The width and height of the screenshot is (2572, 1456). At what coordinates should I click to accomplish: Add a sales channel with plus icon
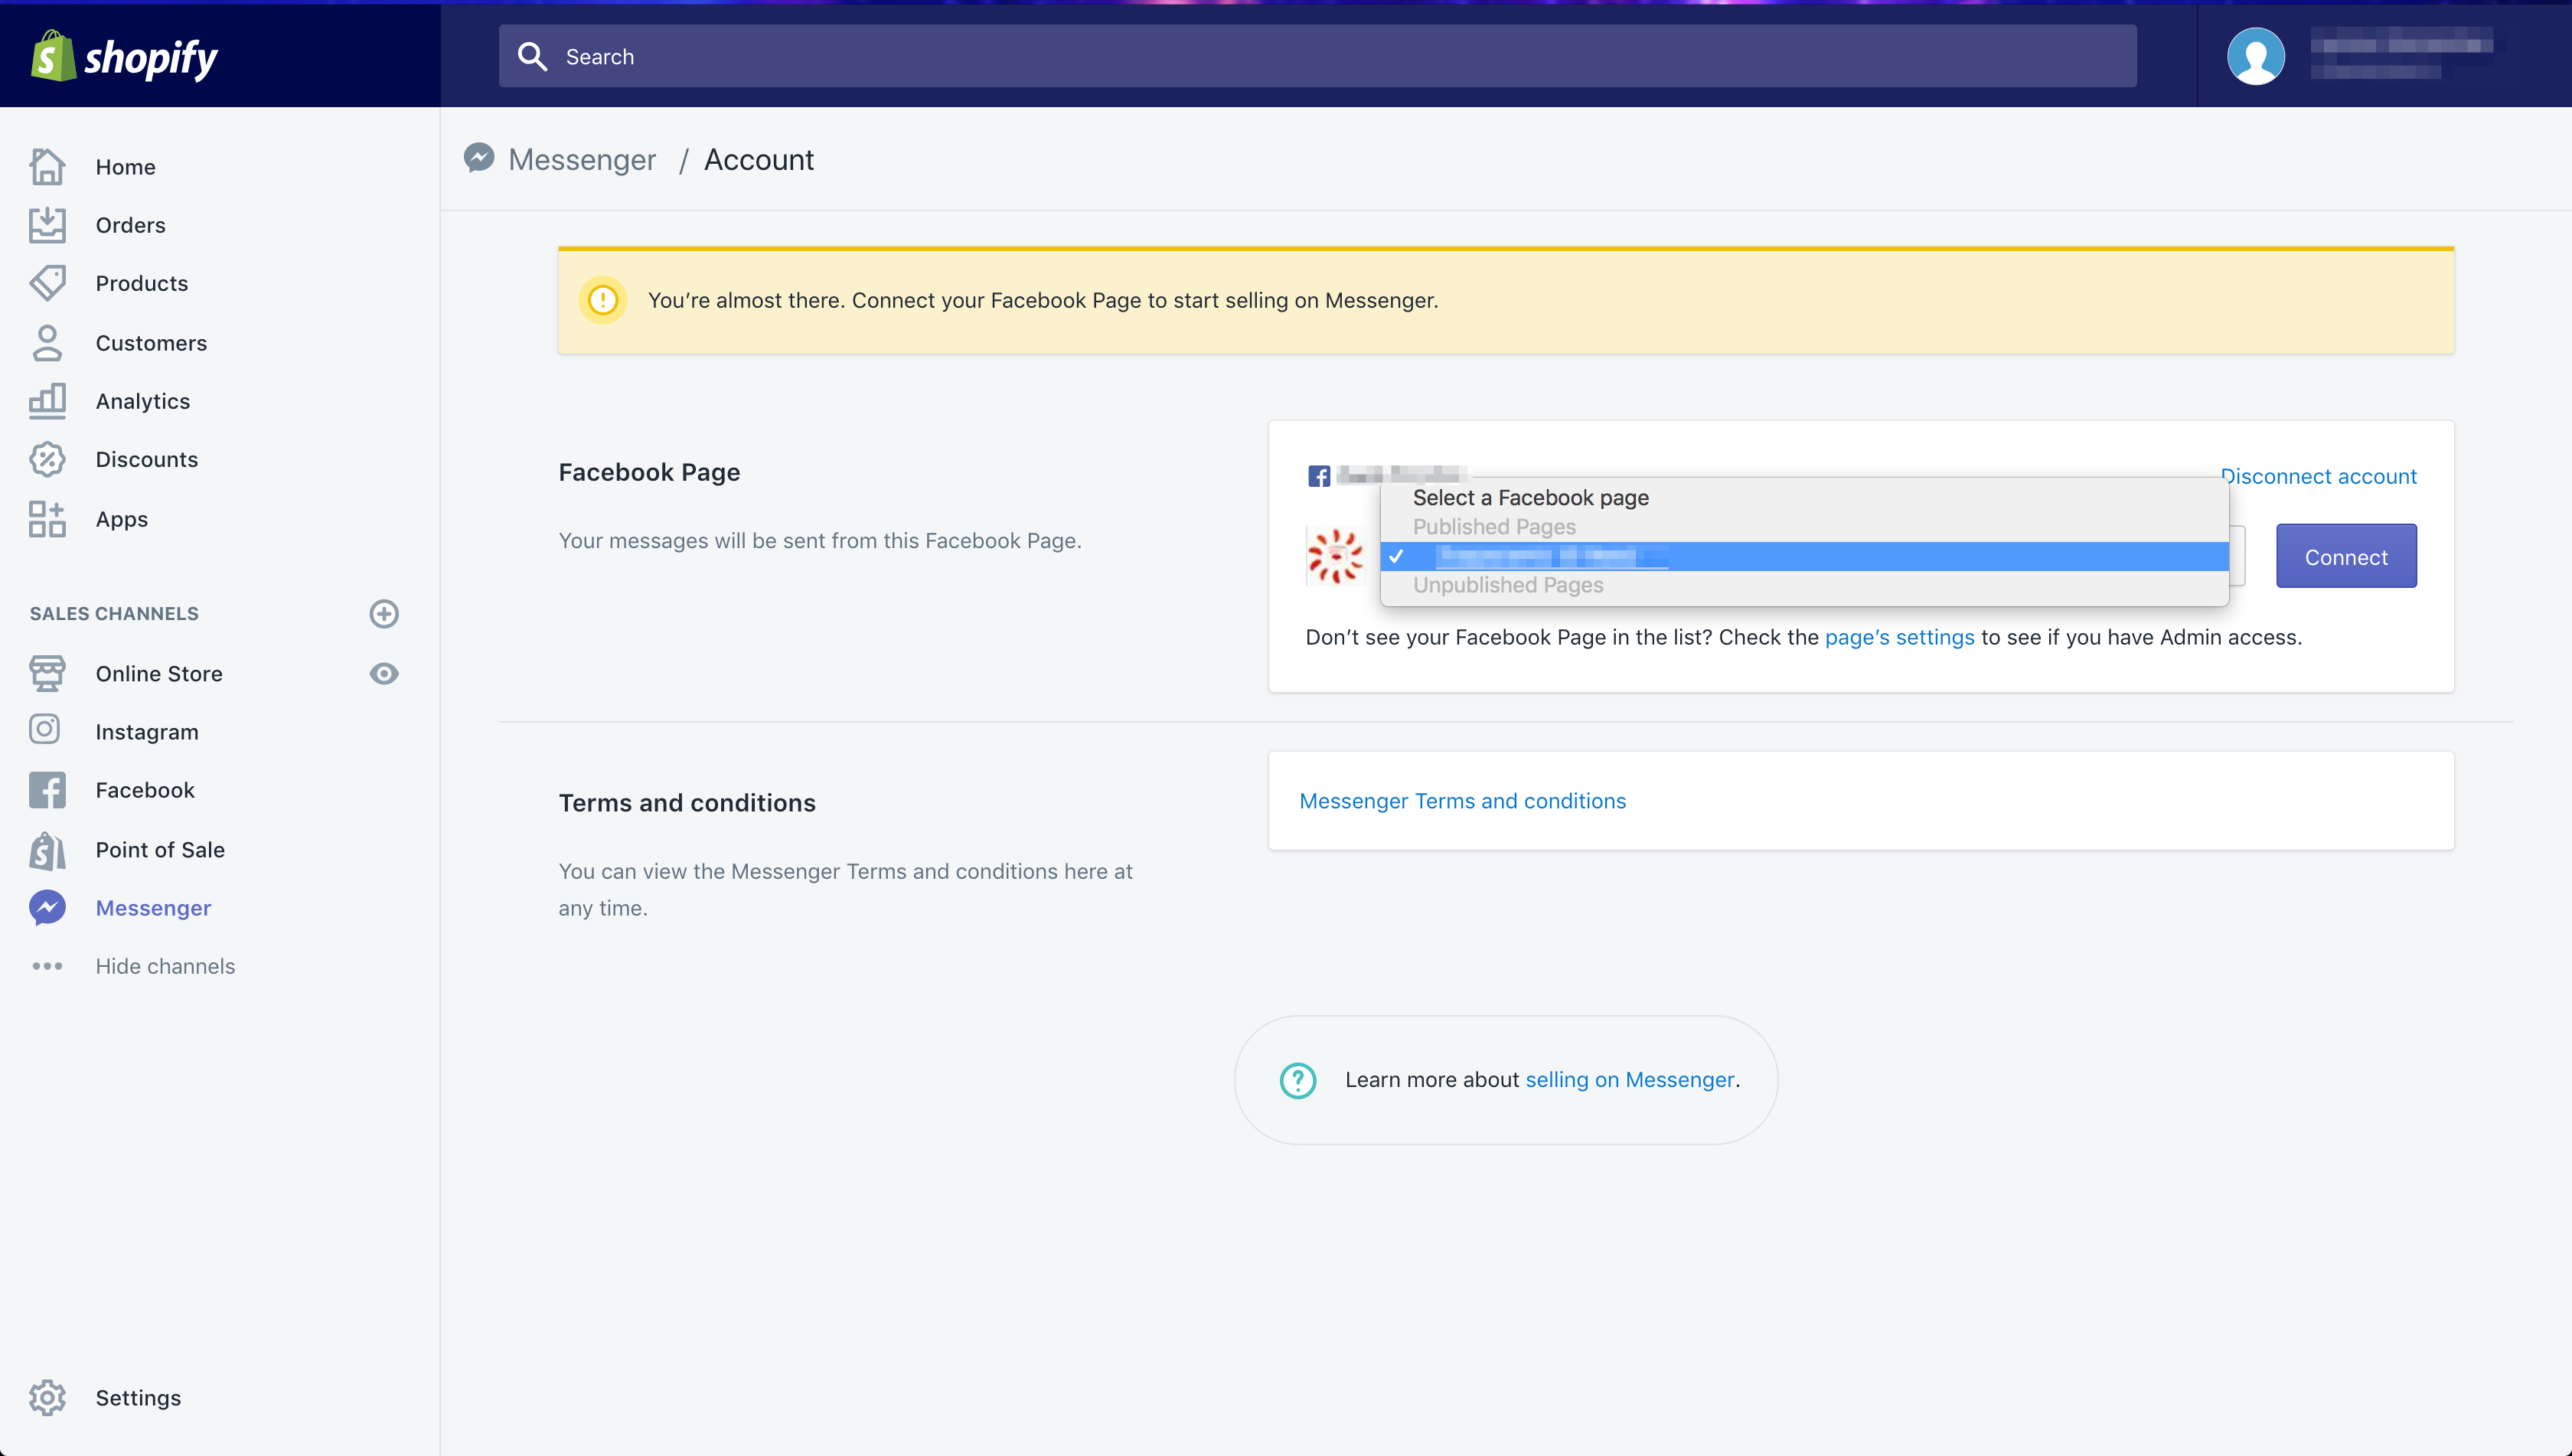(384, 613)
